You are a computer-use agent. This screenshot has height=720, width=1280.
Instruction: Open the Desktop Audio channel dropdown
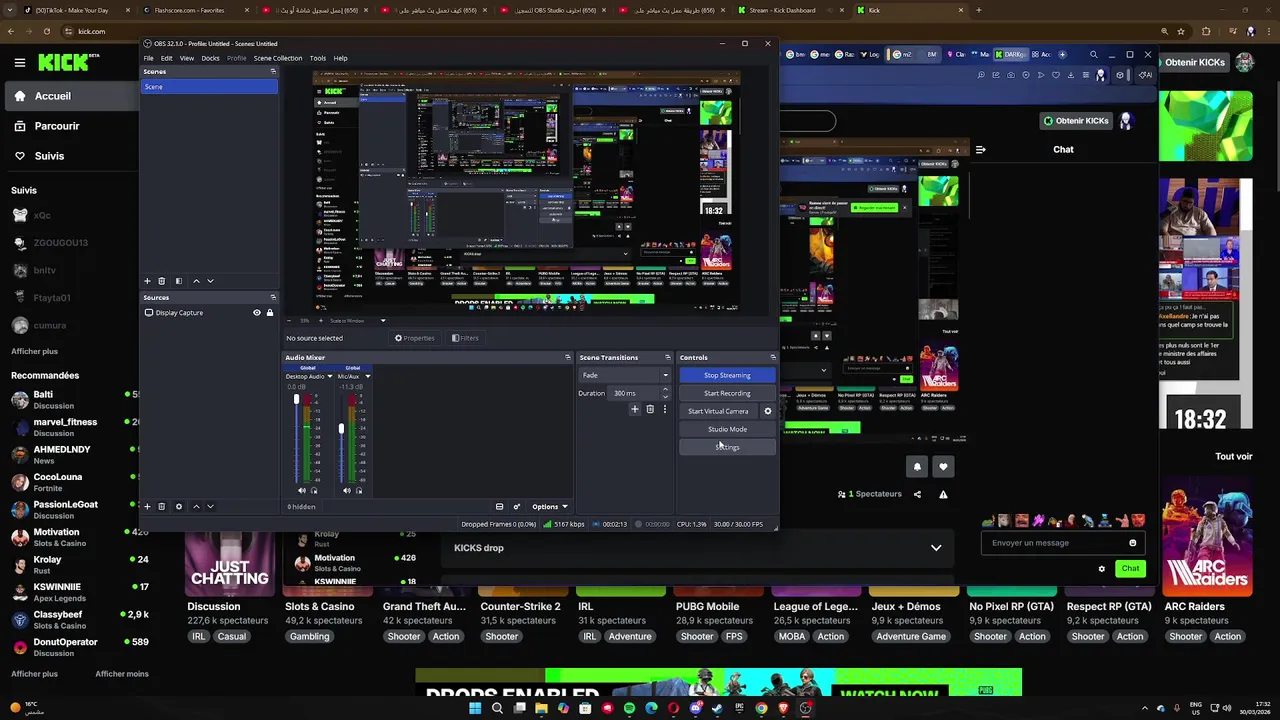(330, 376)
